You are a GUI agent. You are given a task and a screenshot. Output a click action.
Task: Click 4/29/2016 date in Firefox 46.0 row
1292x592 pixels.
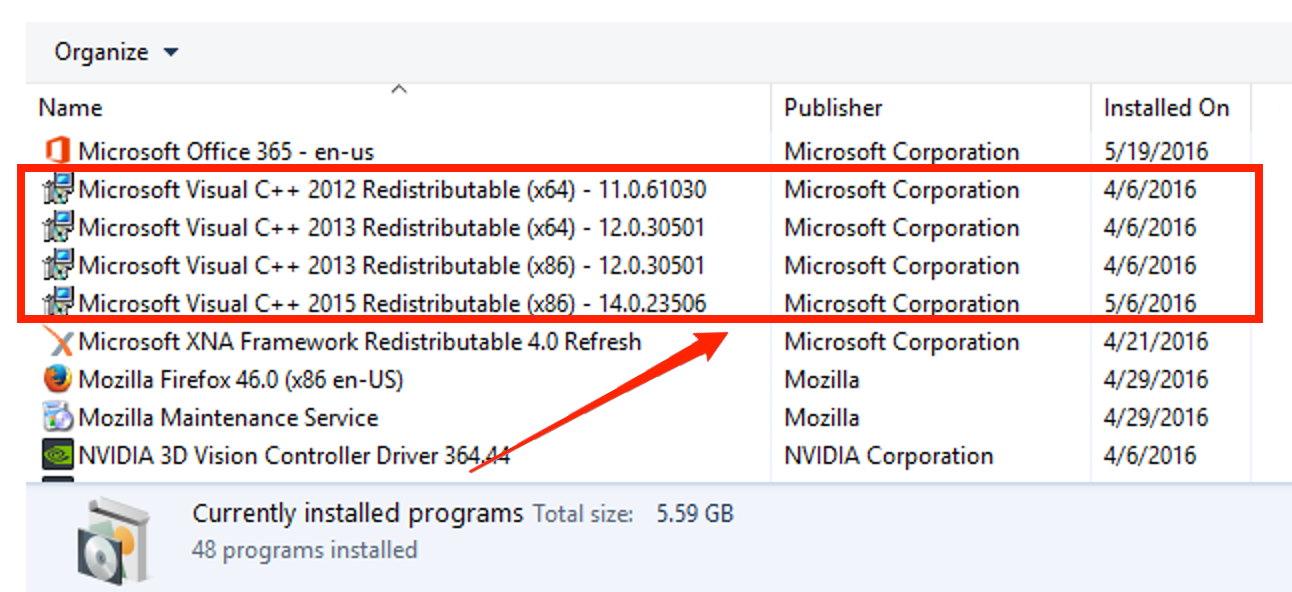1155,380
